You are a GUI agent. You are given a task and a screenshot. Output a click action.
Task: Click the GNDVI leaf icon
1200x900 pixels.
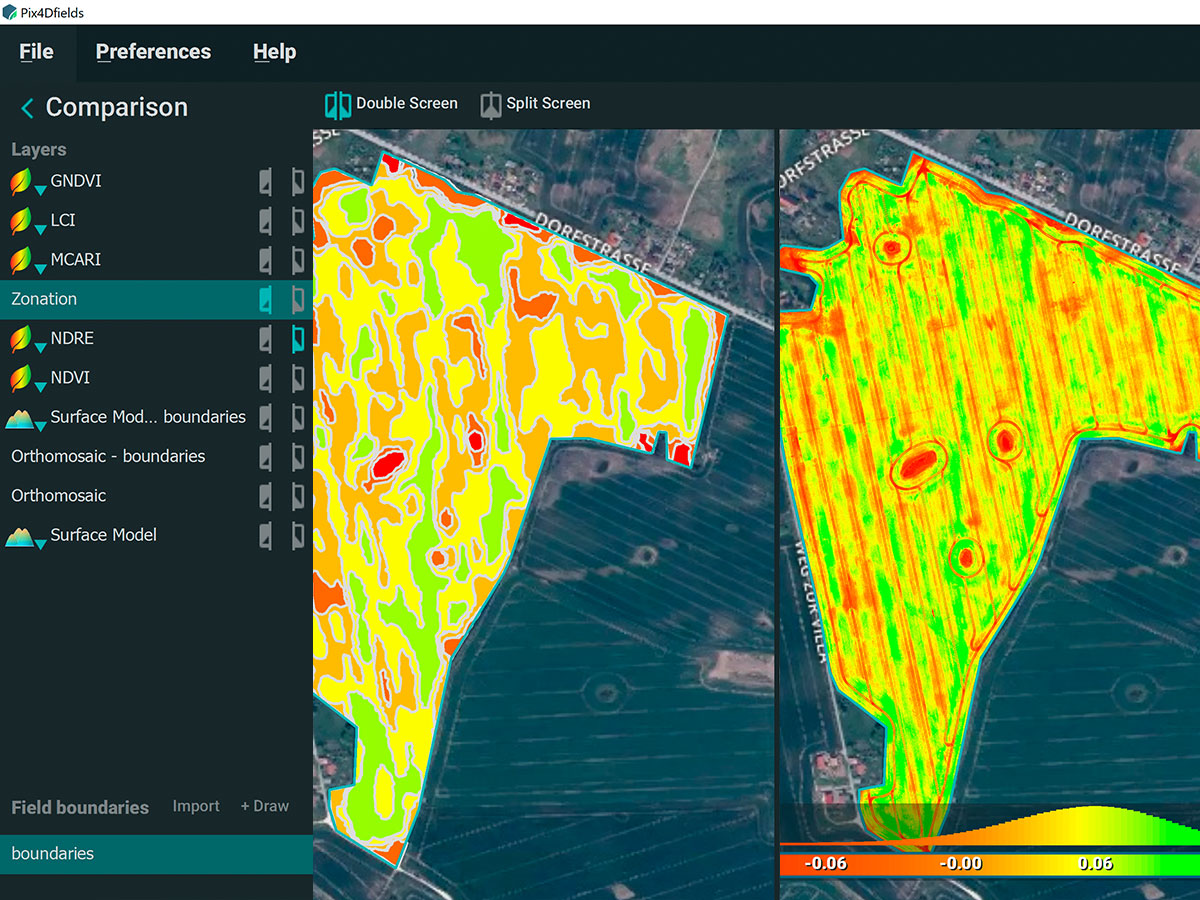(x=21, y=182)
